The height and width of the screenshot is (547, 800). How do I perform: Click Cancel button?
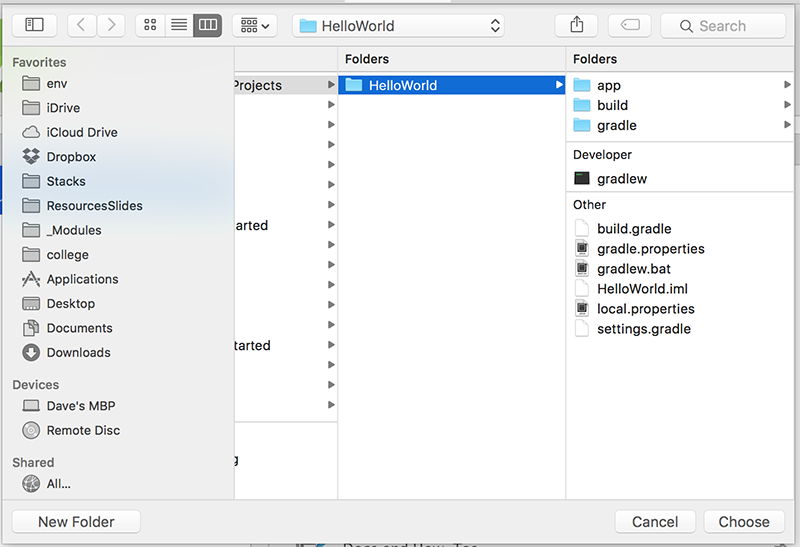655,522
